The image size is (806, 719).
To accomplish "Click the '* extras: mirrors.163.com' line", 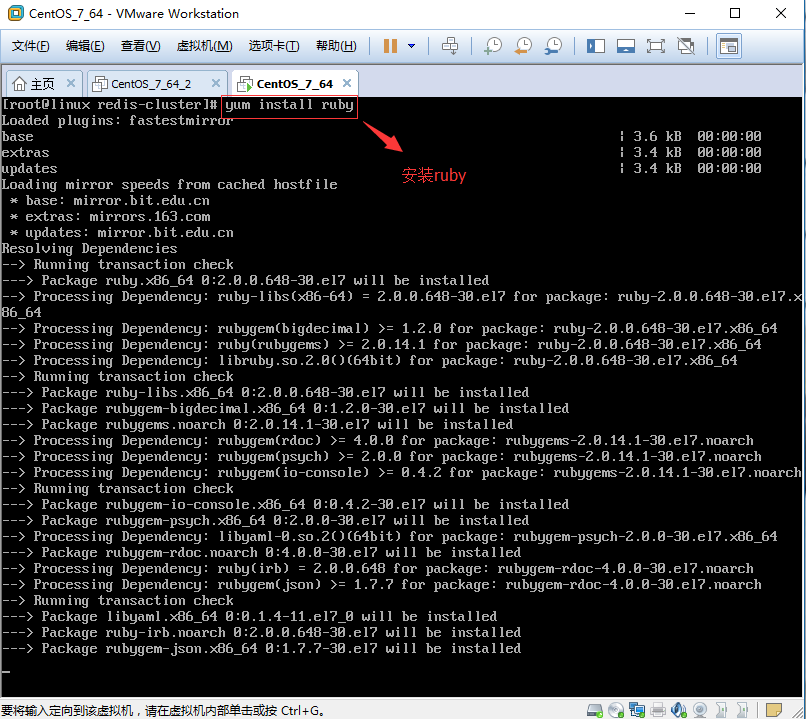I will coord(110,217).
